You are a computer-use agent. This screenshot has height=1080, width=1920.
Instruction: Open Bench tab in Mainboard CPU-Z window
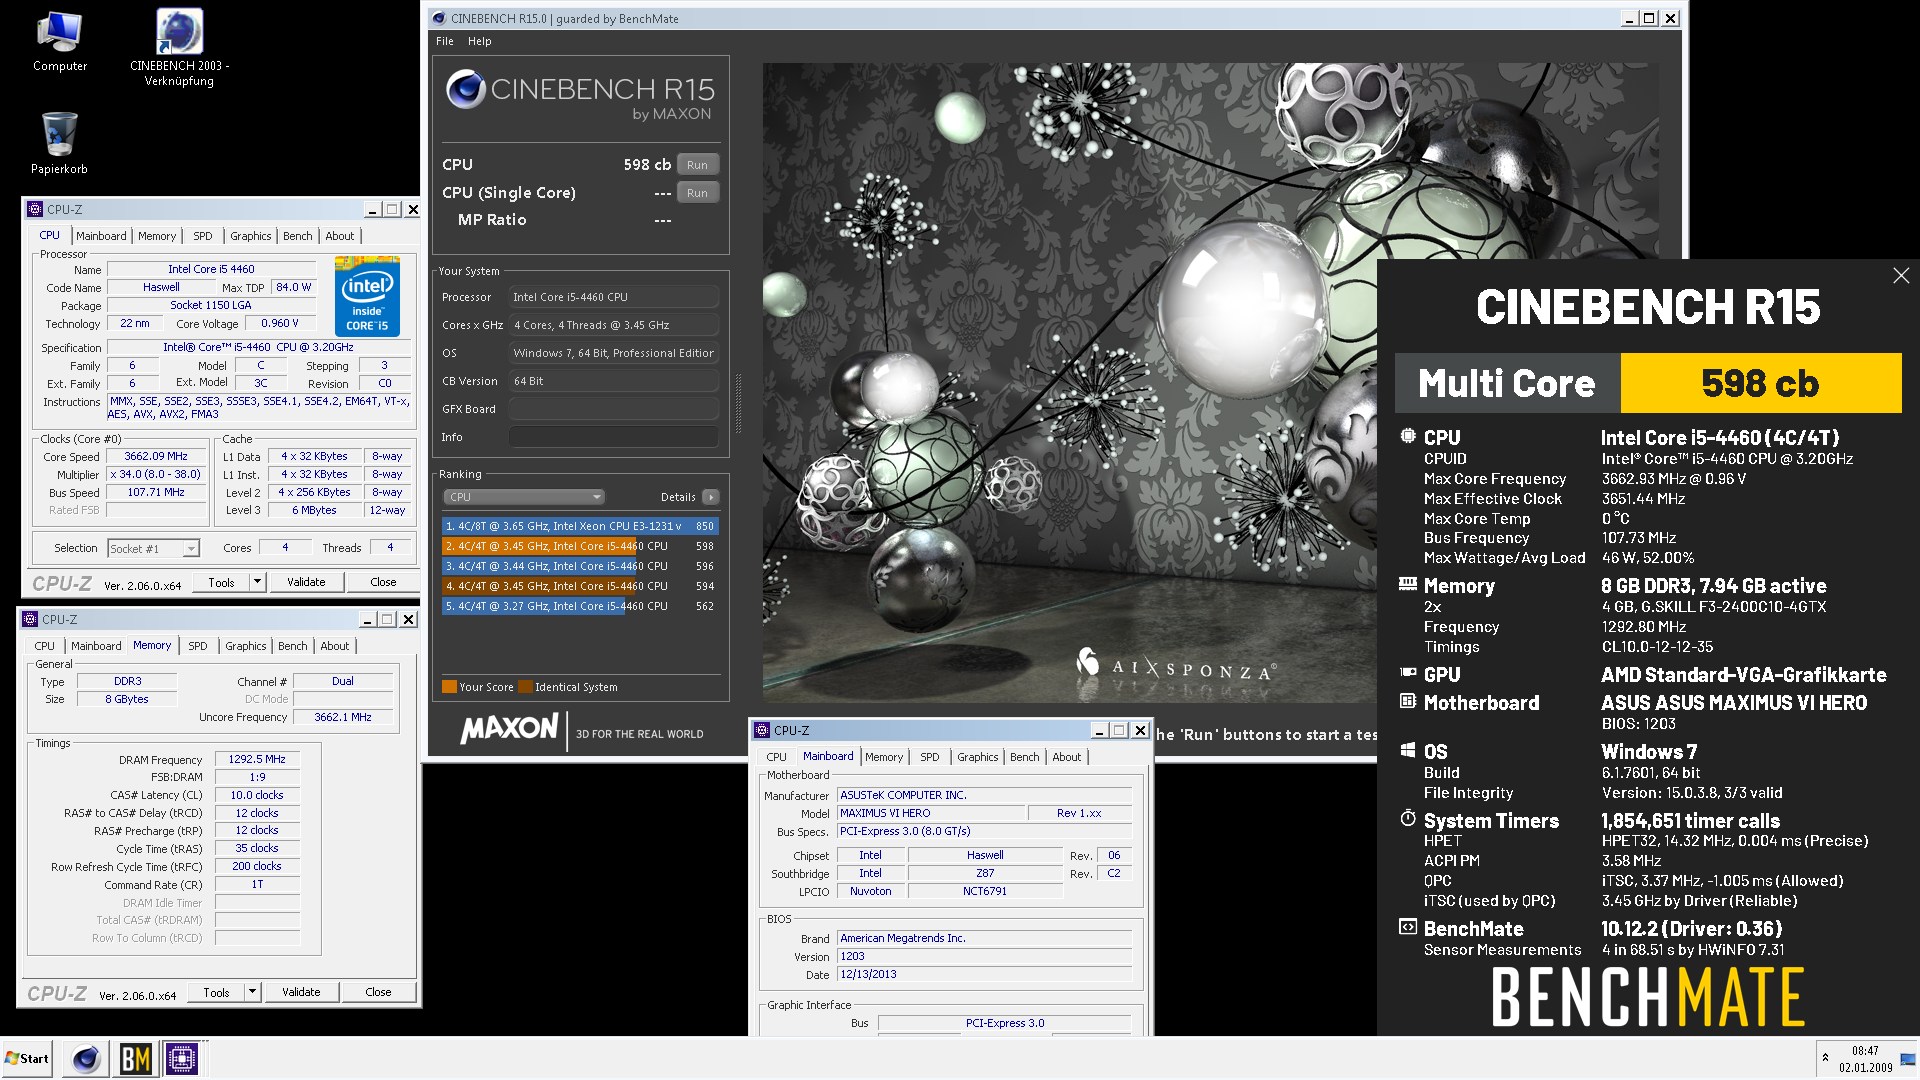tap(1025, 757)
